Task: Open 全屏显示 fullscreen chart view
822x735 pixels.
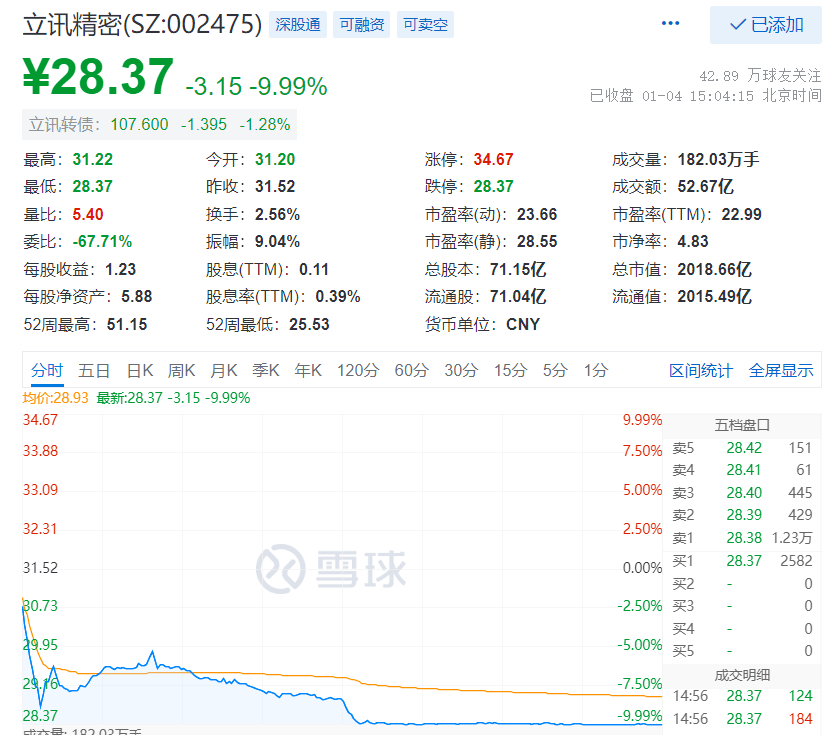Action: pyautogui.click(x=781, y=370)
